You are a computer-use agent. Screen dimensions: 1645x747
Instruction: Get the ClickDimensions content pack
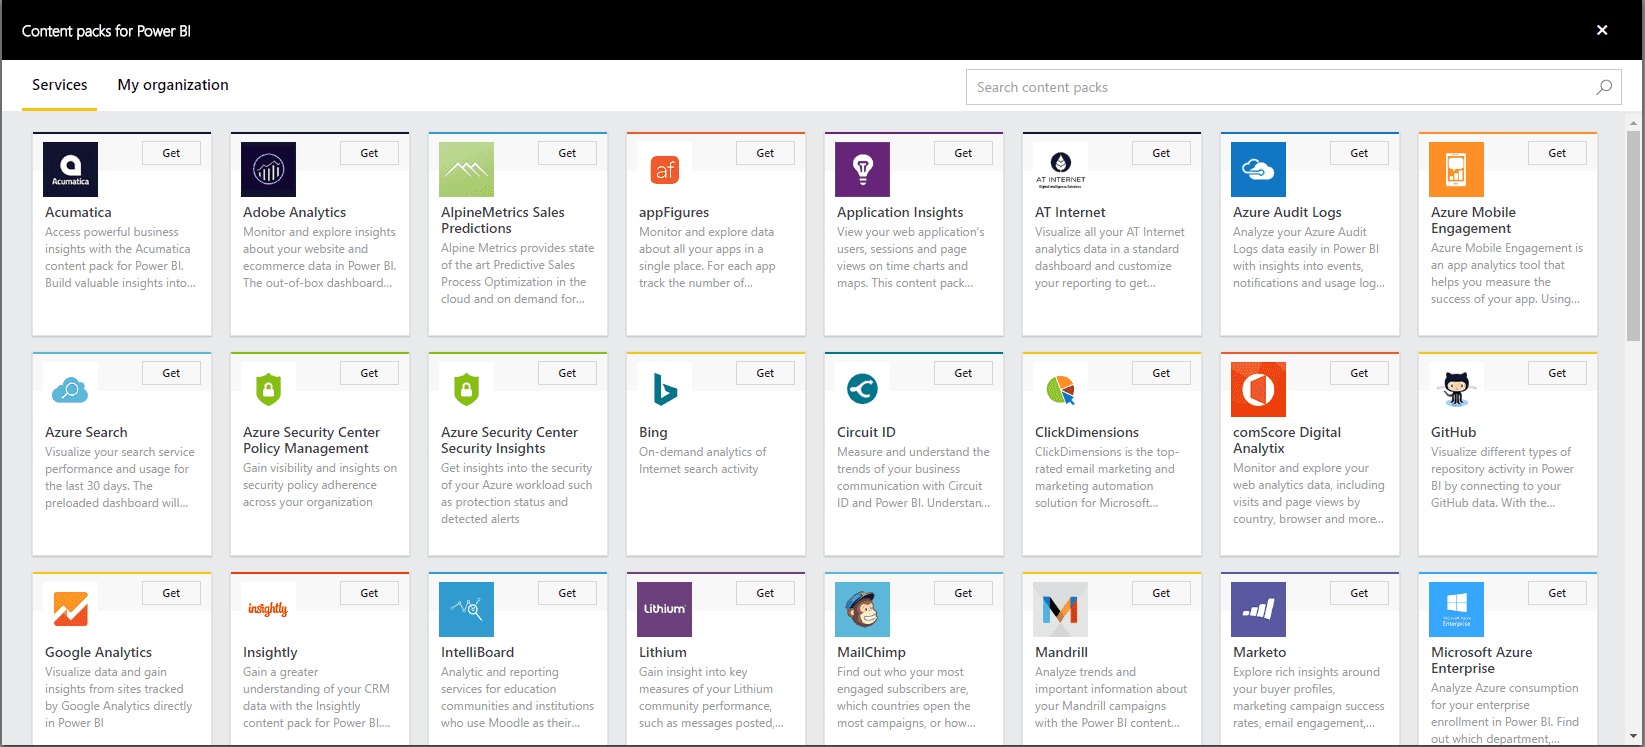pos(1161,373)
